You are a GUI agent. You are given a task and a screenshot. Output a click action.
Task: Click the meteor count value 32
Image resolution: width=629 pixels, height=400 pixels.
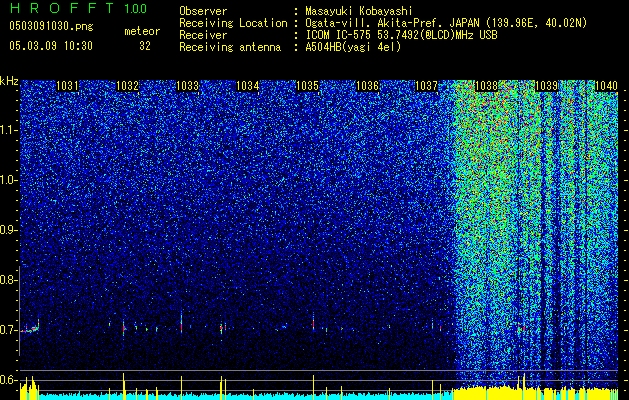(x=145, y=46)
